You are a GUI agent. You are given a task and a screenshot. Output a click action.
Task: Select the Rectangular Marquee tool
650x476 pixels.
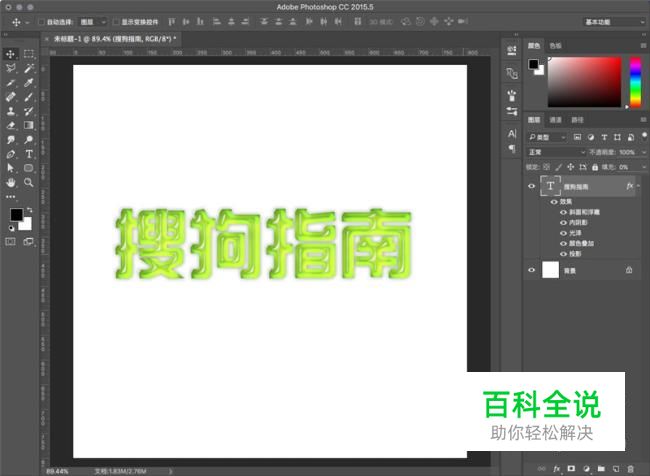pos(29,54)
